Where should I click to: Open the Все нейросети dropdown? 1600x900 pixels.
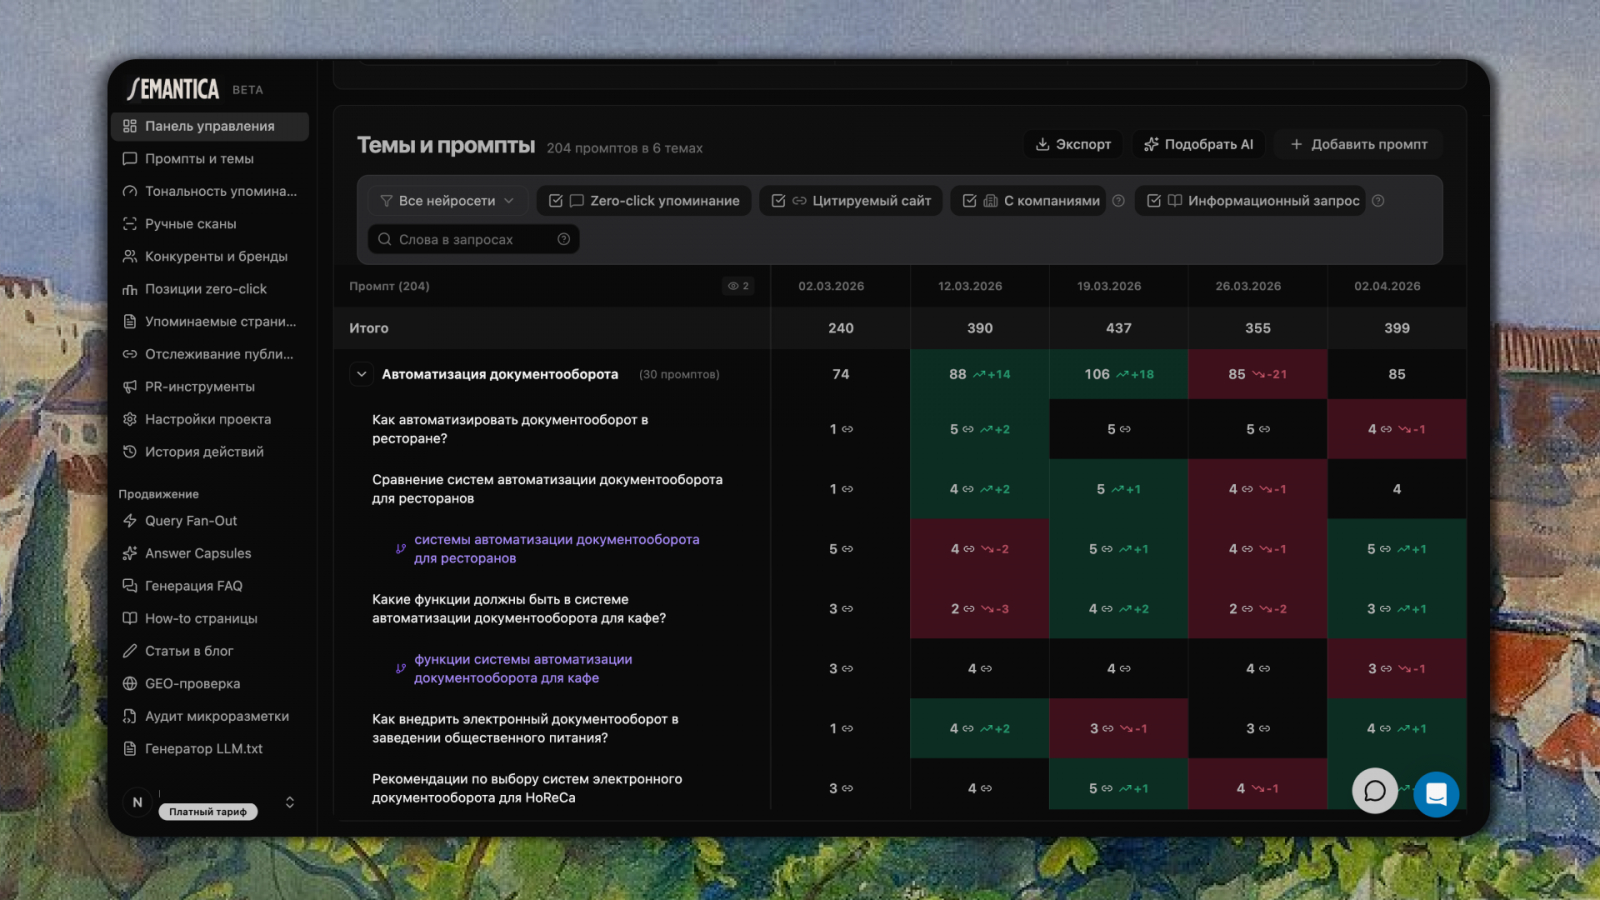447,201
